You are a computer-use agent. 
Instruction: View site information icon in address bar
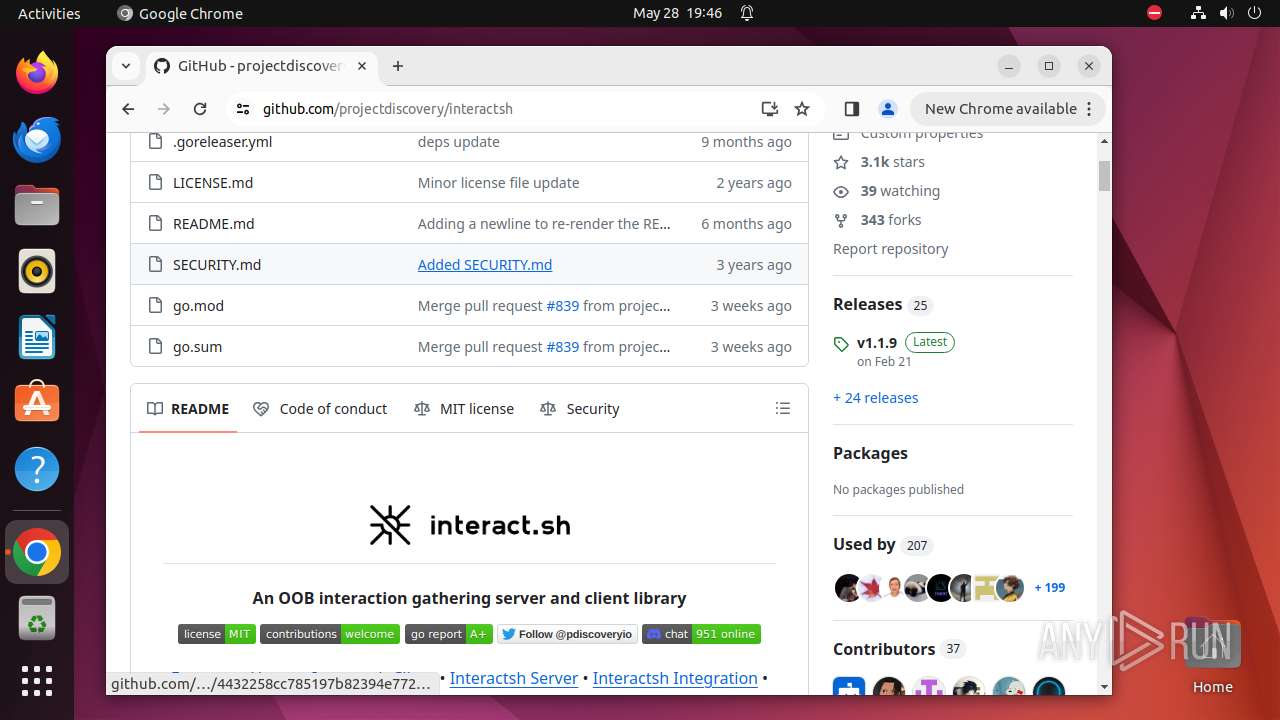pyautogui.click(x=243, y=109)
